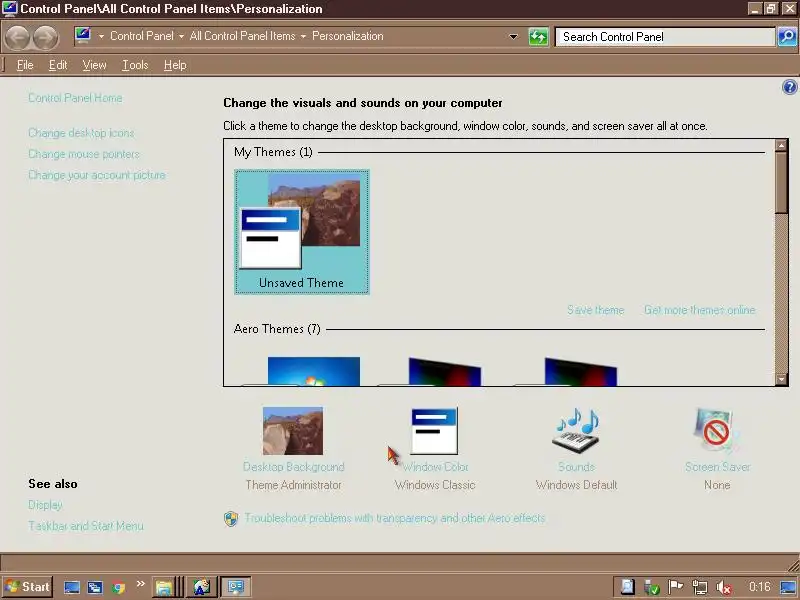Select the first Aero theme with Windows logo
Screen dimensions: 800x600
click(313, 371)
